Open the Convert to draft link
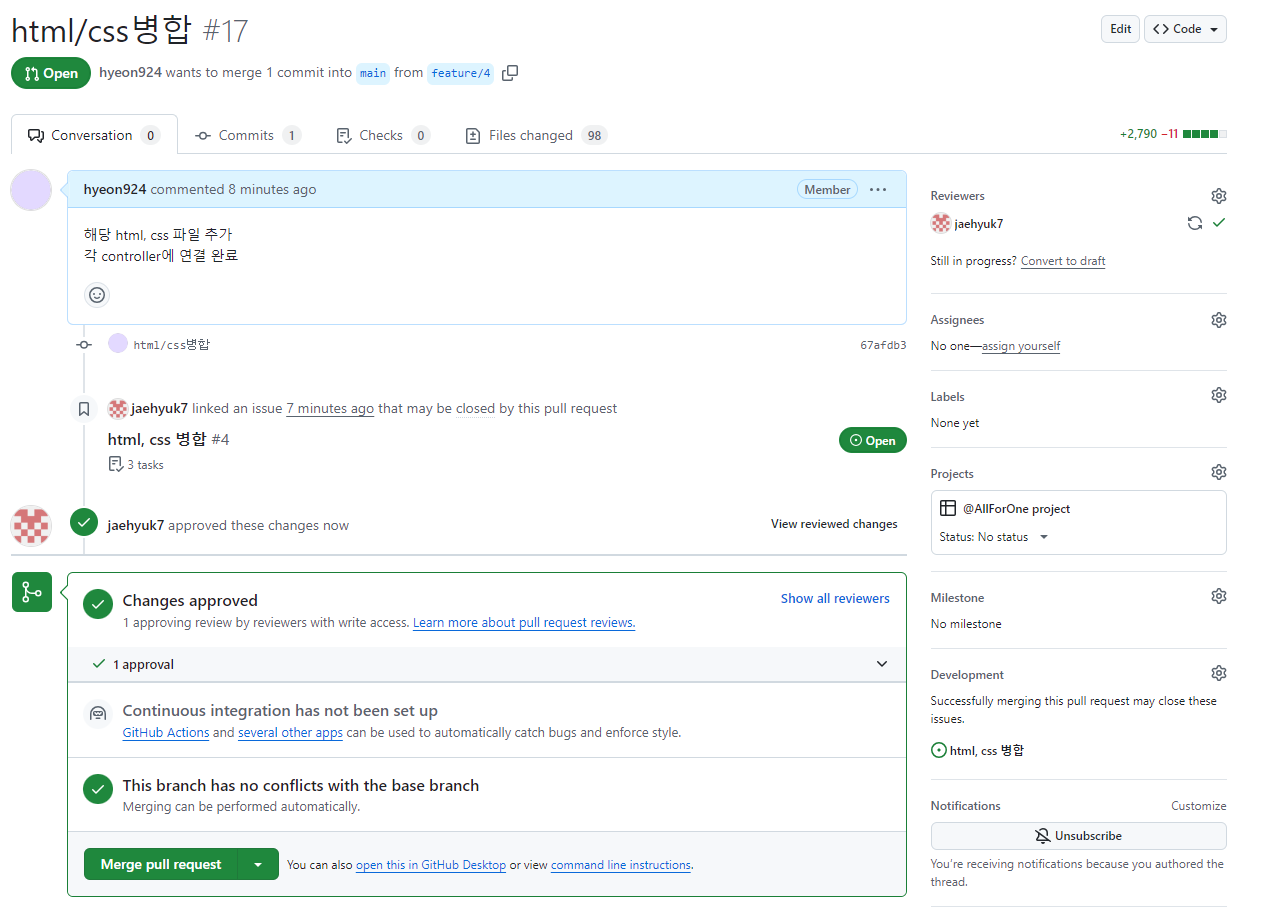Image resolution: width=1267 pixels, height=912 pixels. (1062, 260)
